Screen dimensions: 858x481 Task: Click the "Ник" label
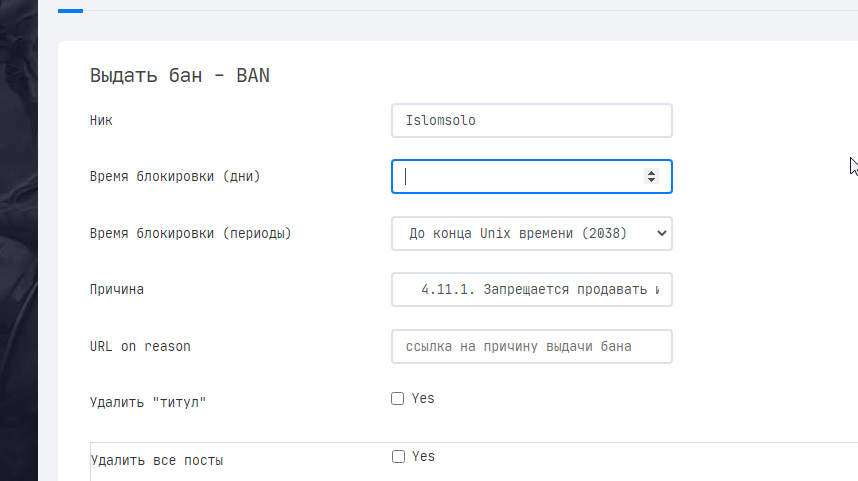101,120
